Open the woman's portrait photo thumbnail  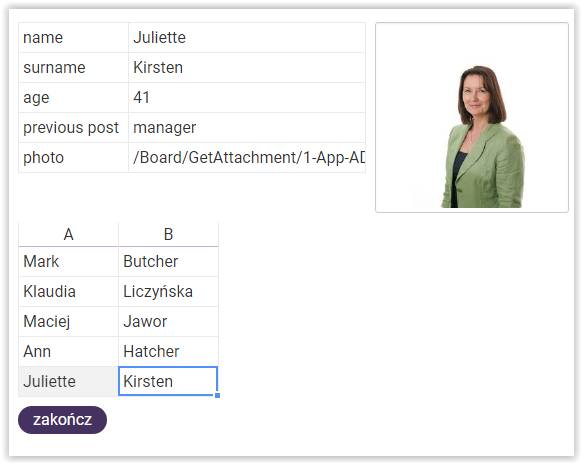(472, 117)
